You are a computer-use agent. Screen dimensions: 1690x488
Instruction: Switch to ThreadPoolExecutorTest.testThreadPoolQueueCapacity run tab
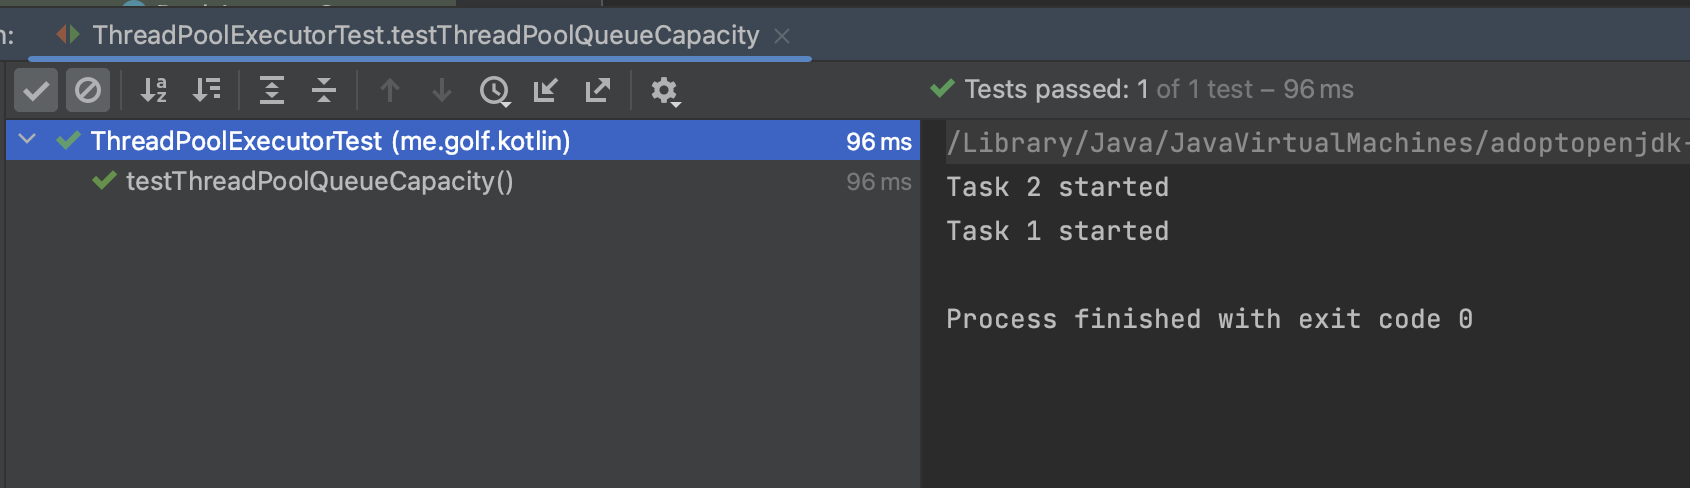[425, 36]
